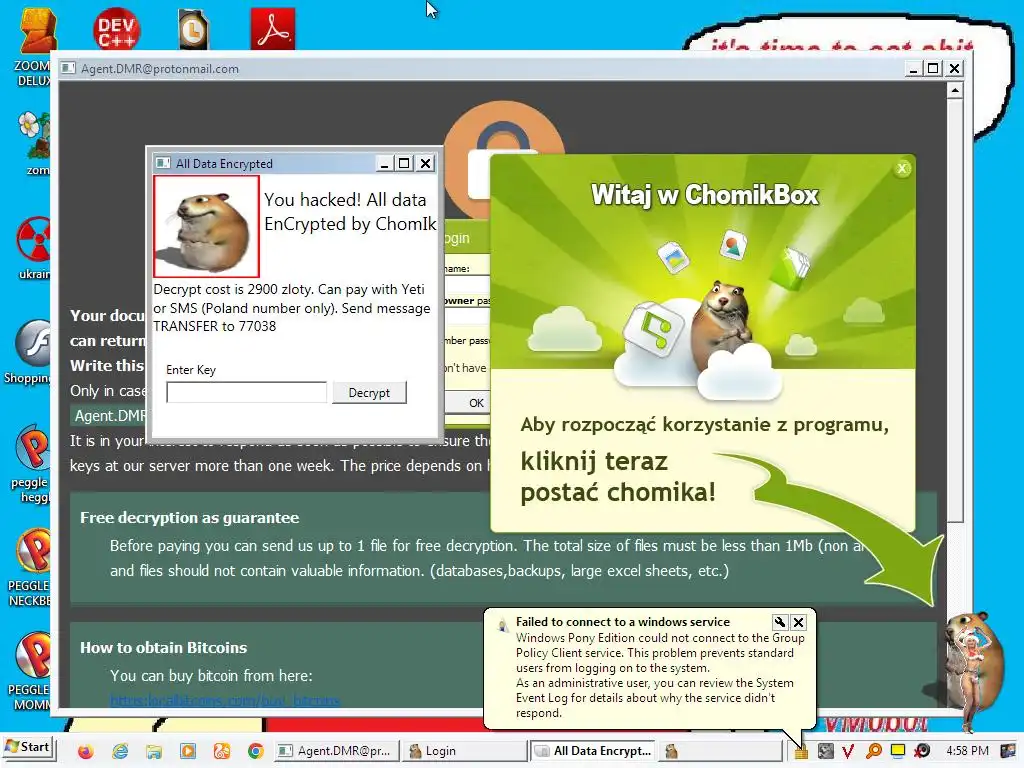Open the Adobe Acrobat desktop icon
This screenshot has width=1024, height=768.
point(273,29)
